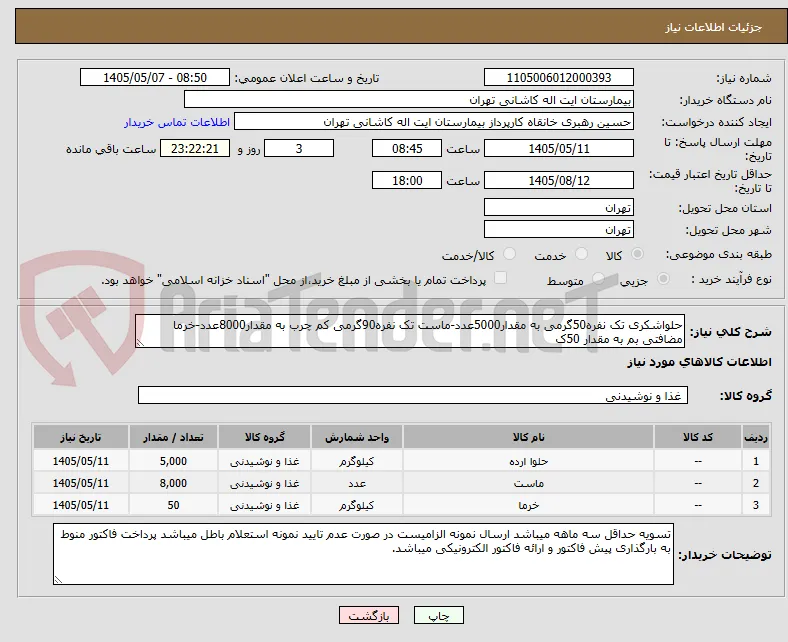This screenshot has width=788, height=642.
Task: Click the unit cell عدد in the ماست row
Action: pyautogui.click(x=356, y=483)
